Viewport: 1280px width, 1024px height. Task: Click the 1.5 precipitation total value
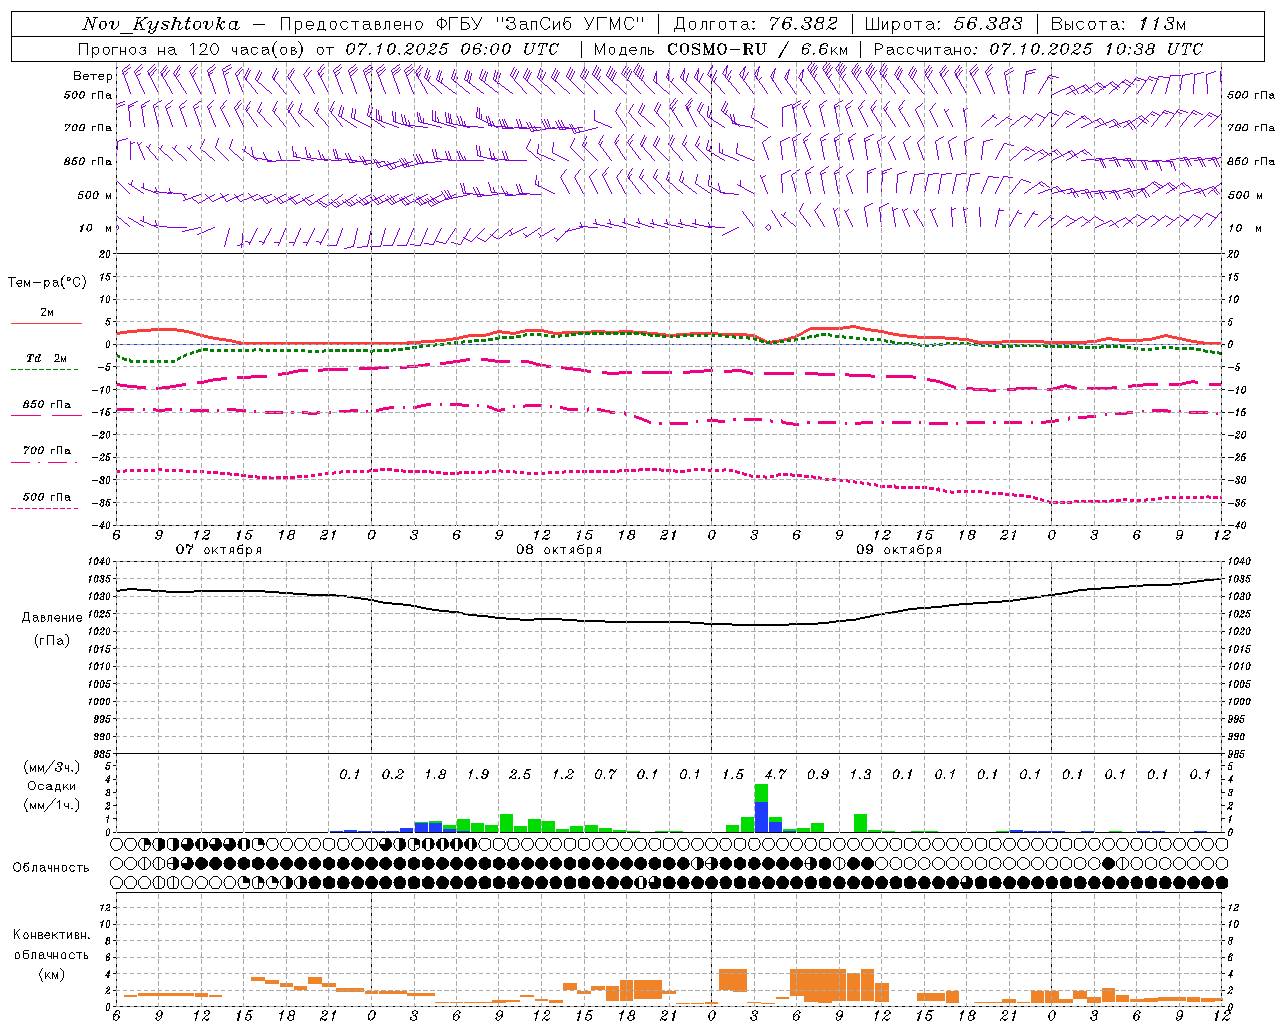click(733, 775)
